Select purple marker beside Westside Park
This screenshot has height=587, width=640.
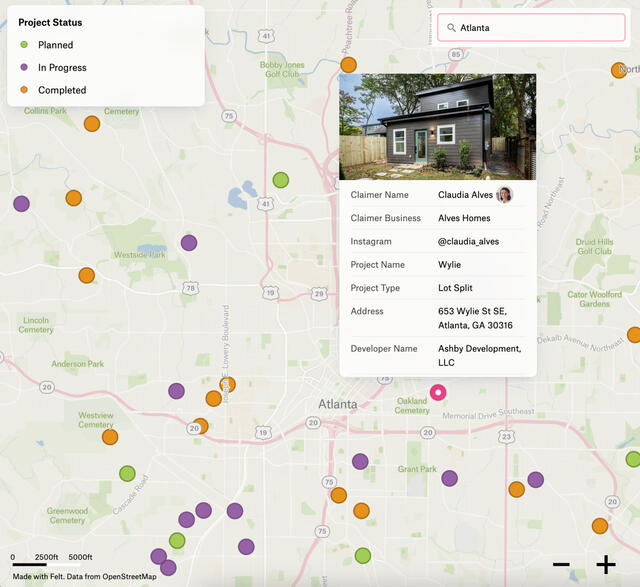click(189, 243)
